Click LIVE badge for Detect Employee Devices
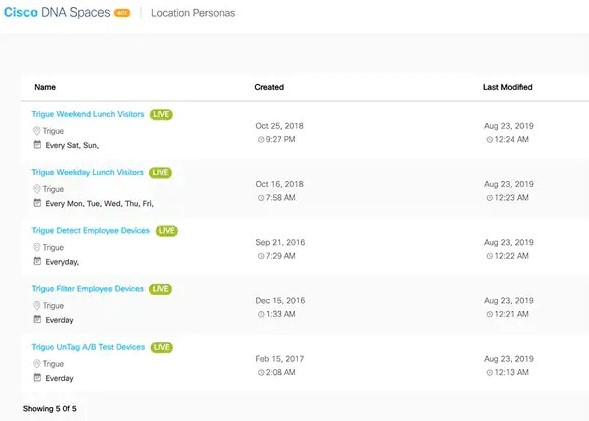This screenshot has height=421, width=589. 167,231
